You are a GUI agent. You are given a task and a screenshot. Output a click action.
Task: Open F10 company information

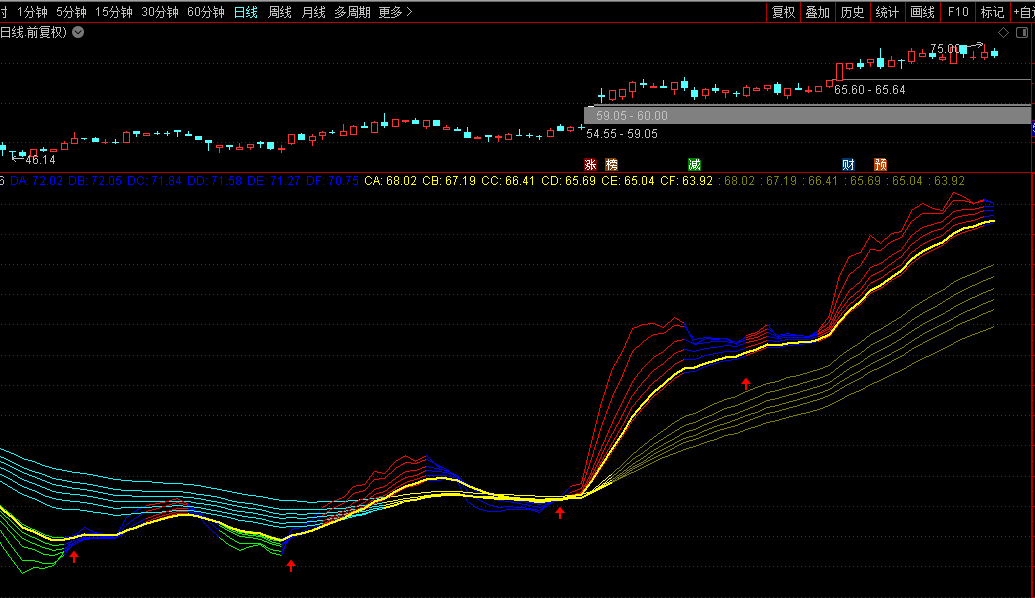[958, 12]
